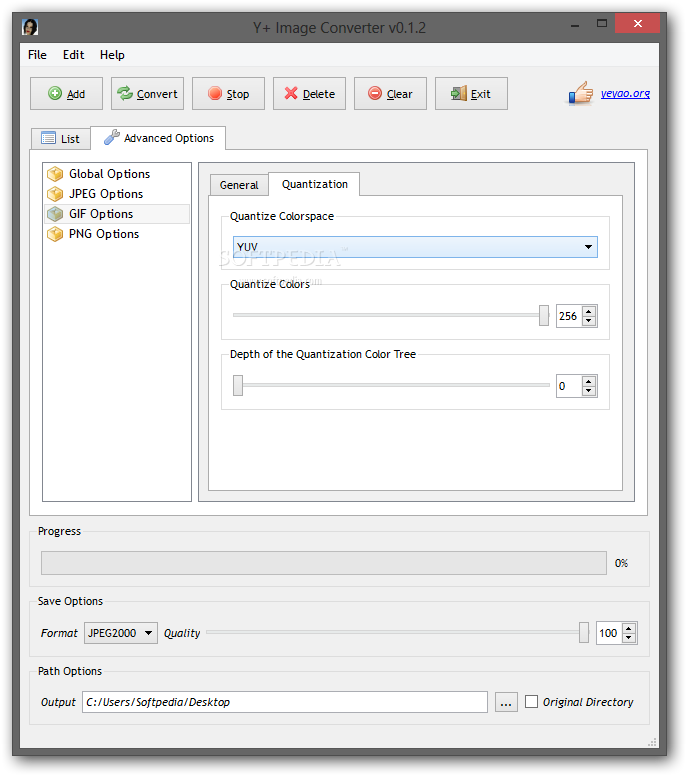Click the Quality 100 value field
The image size is (687, 776).
(x=609, y=633)
